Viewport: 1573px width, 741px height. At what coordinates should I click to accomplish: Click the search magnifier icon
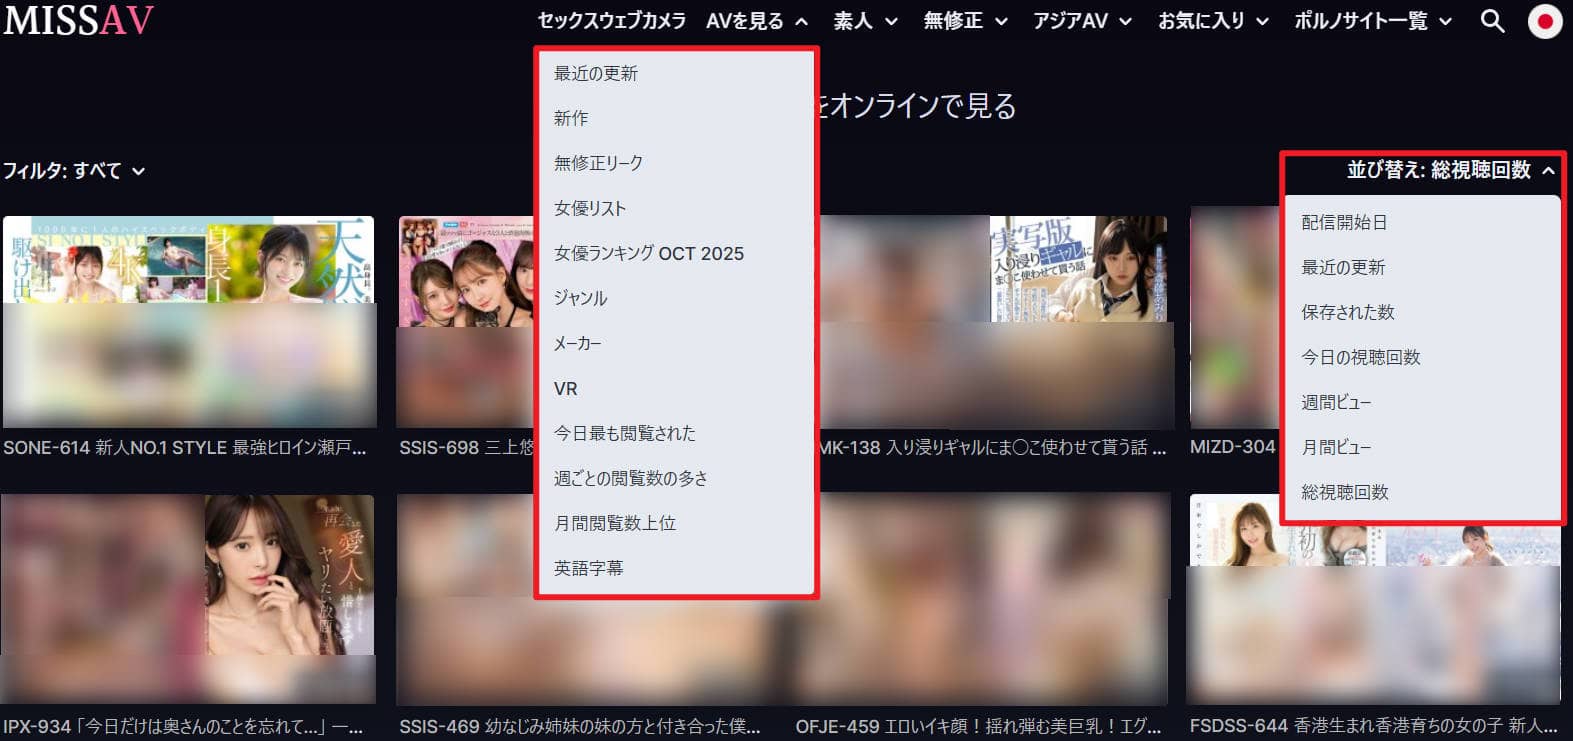(1492, 21)
